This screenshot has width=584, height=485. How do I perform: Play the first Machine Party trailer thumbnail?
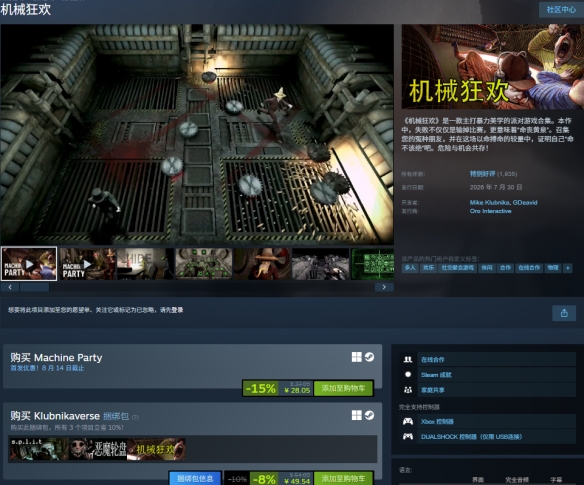pos(29,264)
